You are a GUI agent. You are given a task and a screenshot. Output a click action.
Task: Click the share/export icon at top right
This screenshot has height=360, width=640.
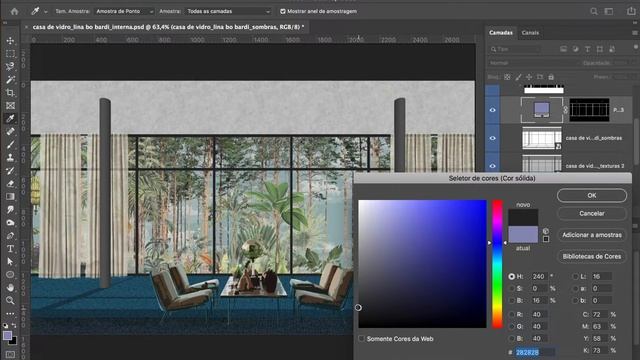(631, 11)
